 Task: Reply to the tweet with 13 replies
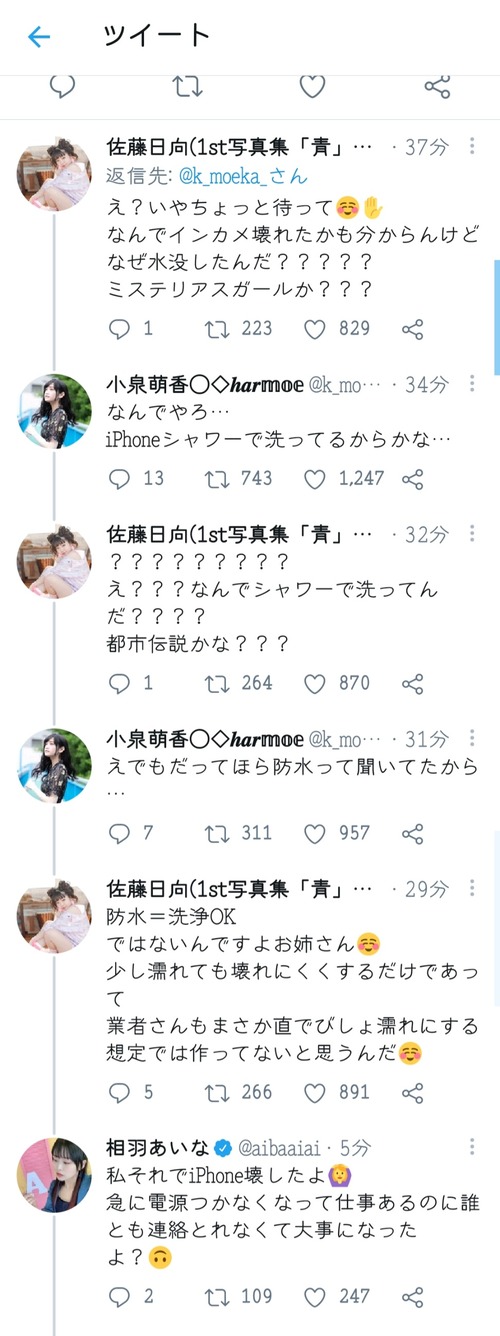click(119, 478)
